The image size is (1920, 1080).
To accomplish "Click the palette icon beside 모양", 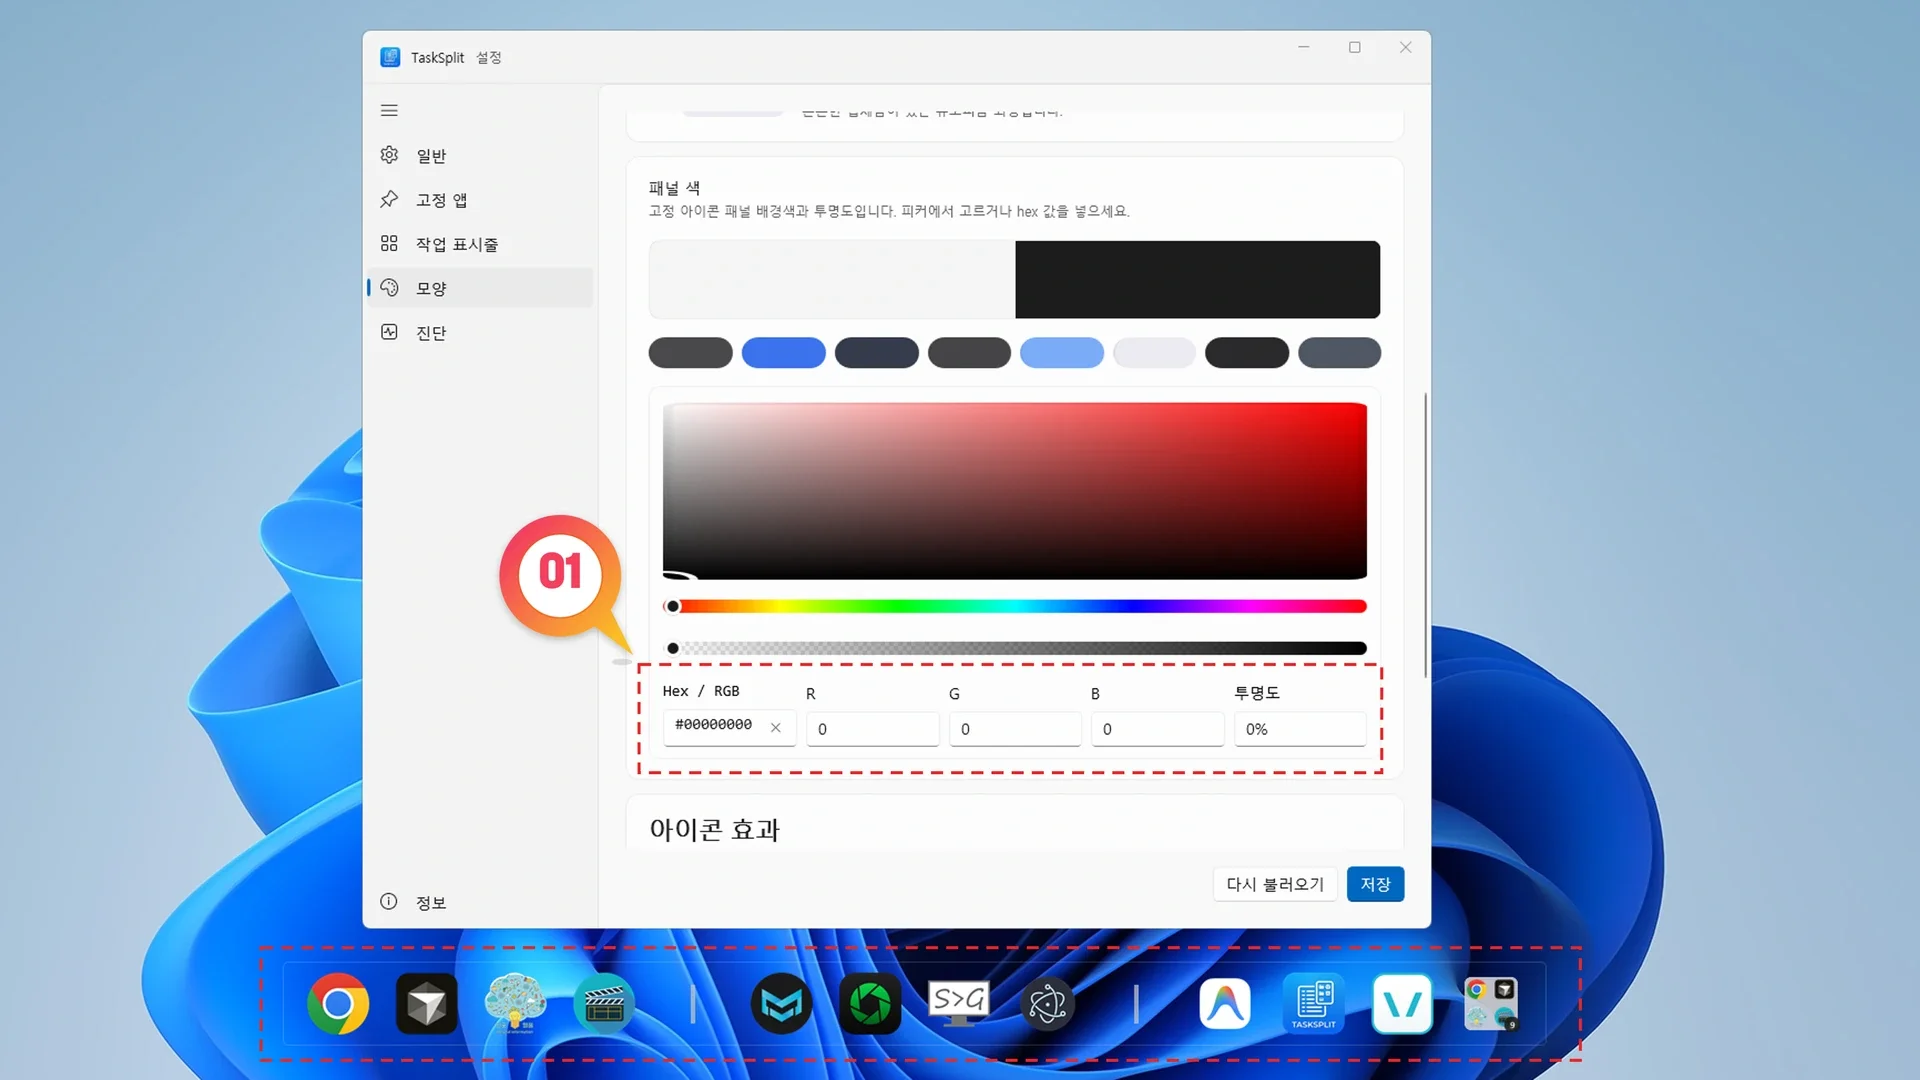I will (389, 288).
